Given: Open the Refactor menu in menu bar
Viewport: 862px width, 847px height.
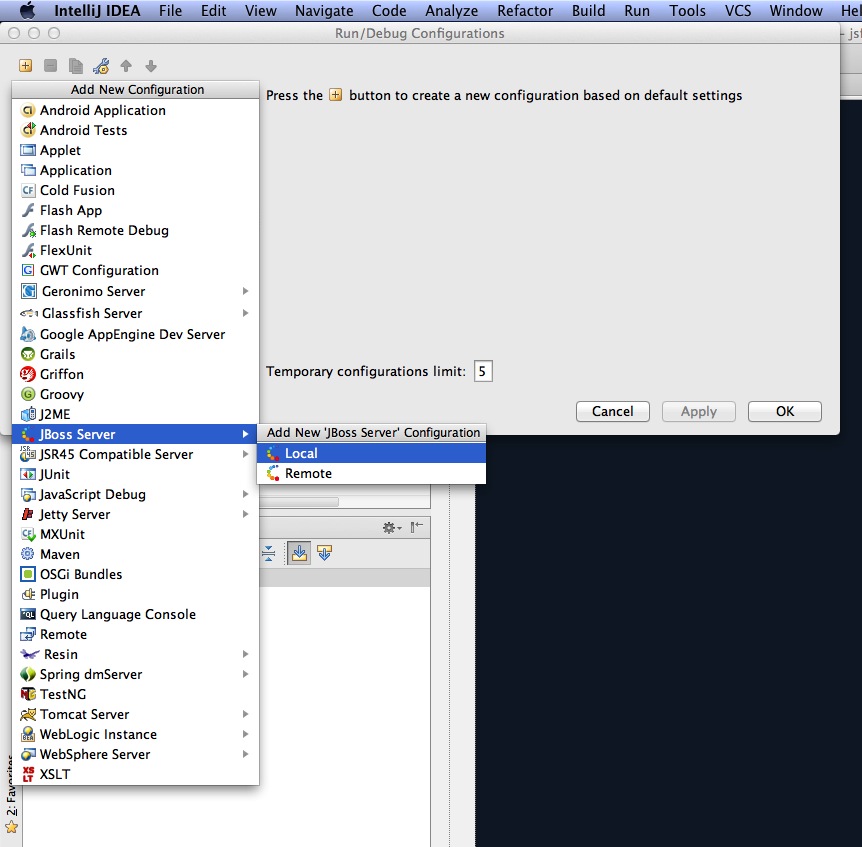Looking at the screenshot, I should pyautogui.click(x=525, y=11).
